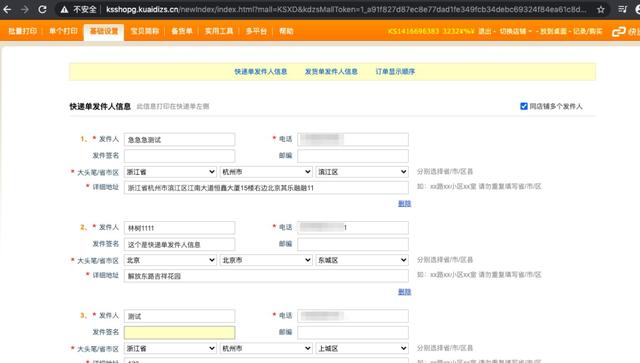Click sender 3 邮编 postcode field
The image size is (640, 363).
tap(353, 332)
